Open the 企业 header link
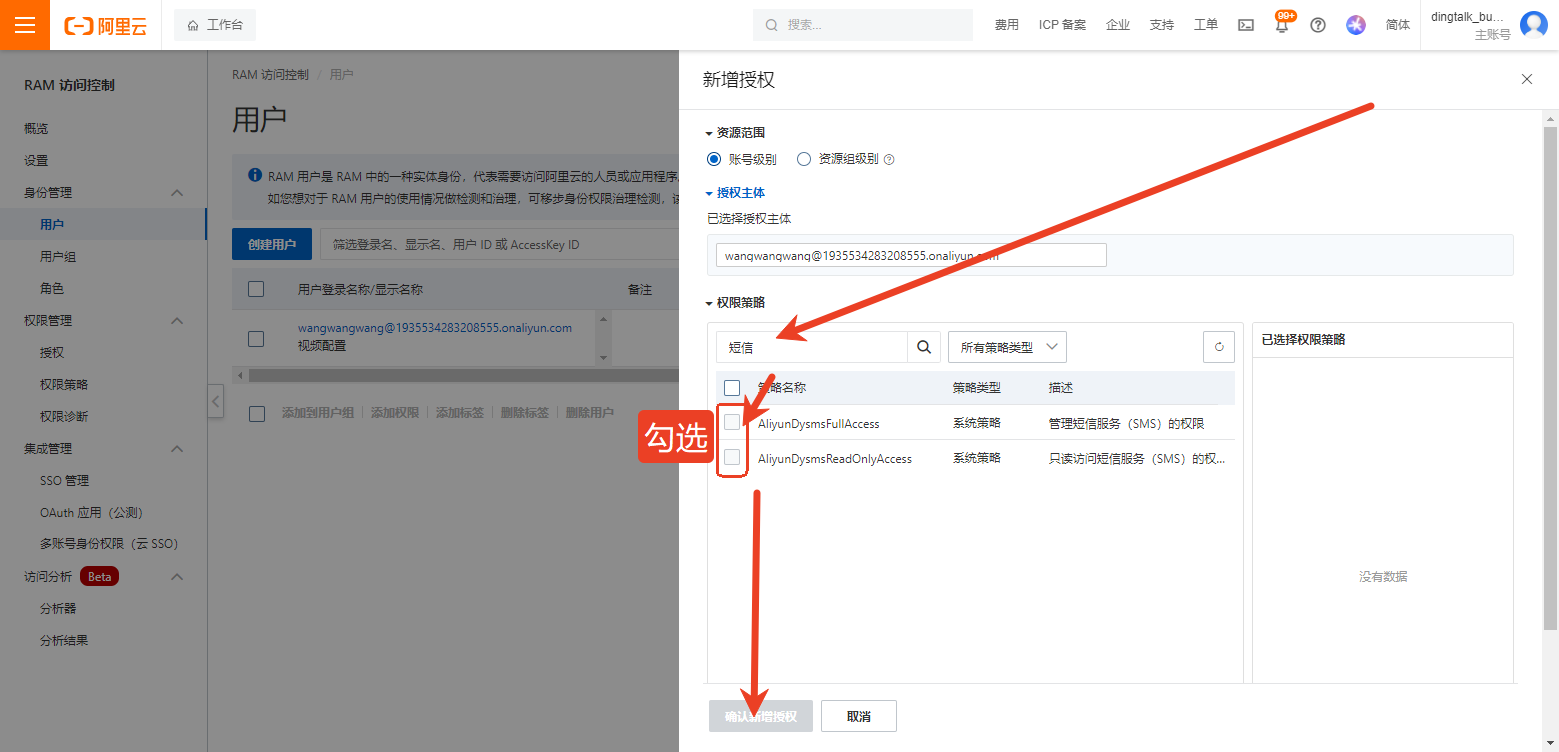This screenshot has height=752, width=1559. (1118, 25)
